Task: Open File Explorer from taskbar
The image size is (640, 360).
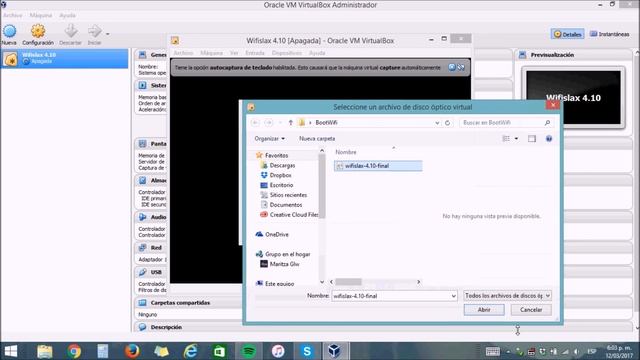Action: (44, 351)
